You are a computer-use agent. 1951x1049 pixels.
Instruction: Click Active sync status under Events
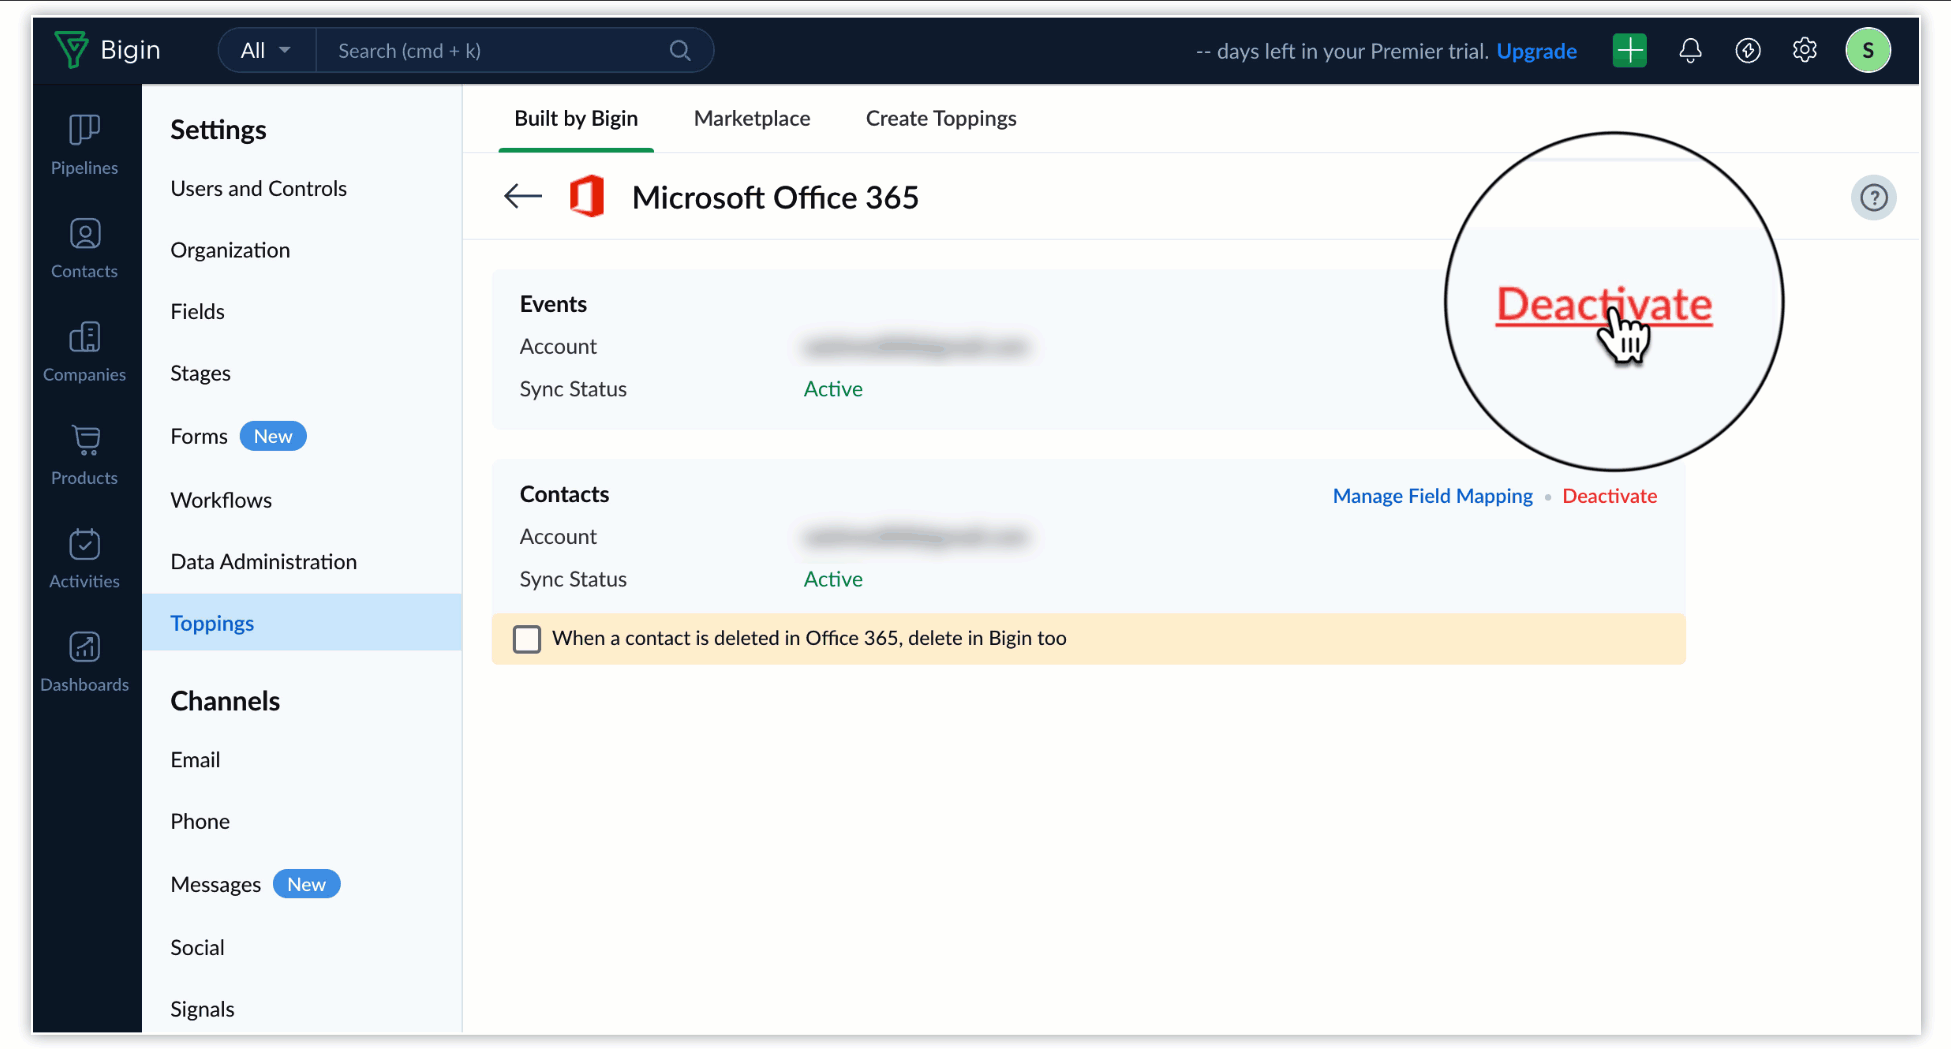833,389
